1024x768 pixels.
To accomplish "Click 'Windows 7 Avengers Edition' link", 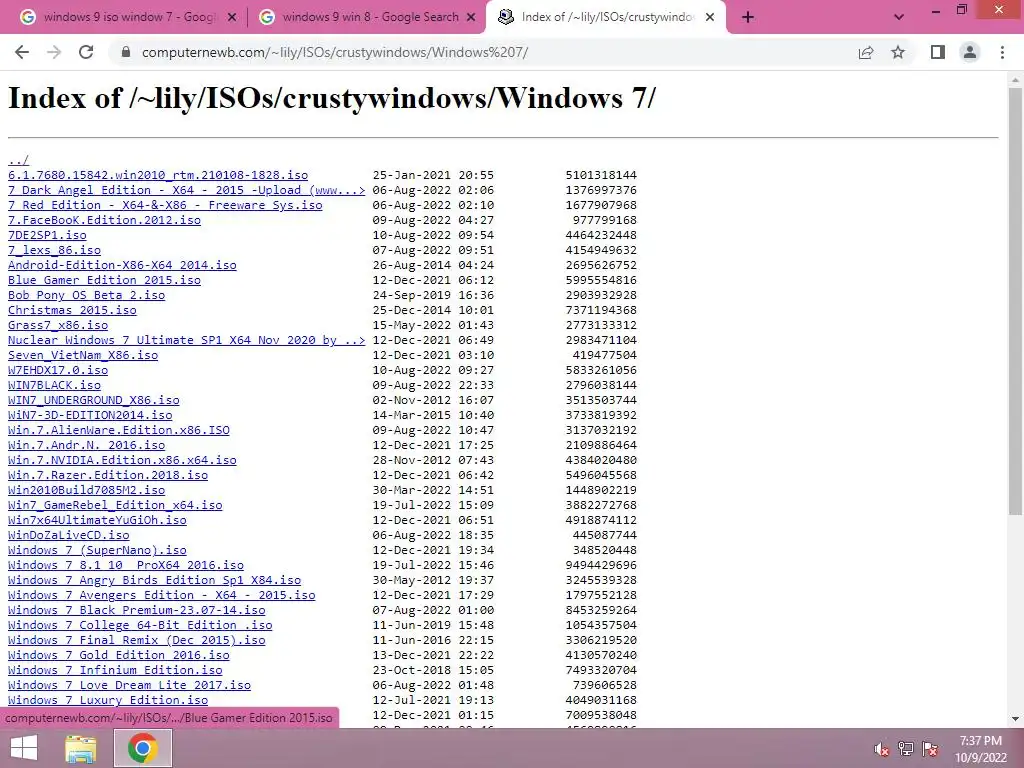I will click(x=162, y=596).
